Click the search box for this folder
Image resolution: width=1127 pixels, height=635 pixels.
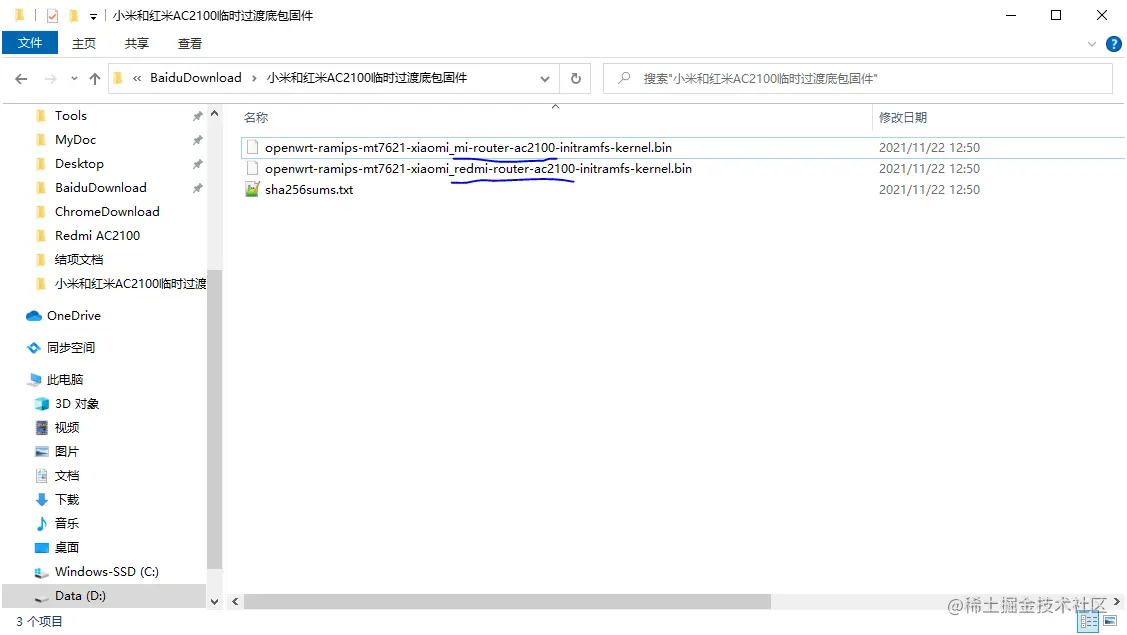(x=857, y=78)
